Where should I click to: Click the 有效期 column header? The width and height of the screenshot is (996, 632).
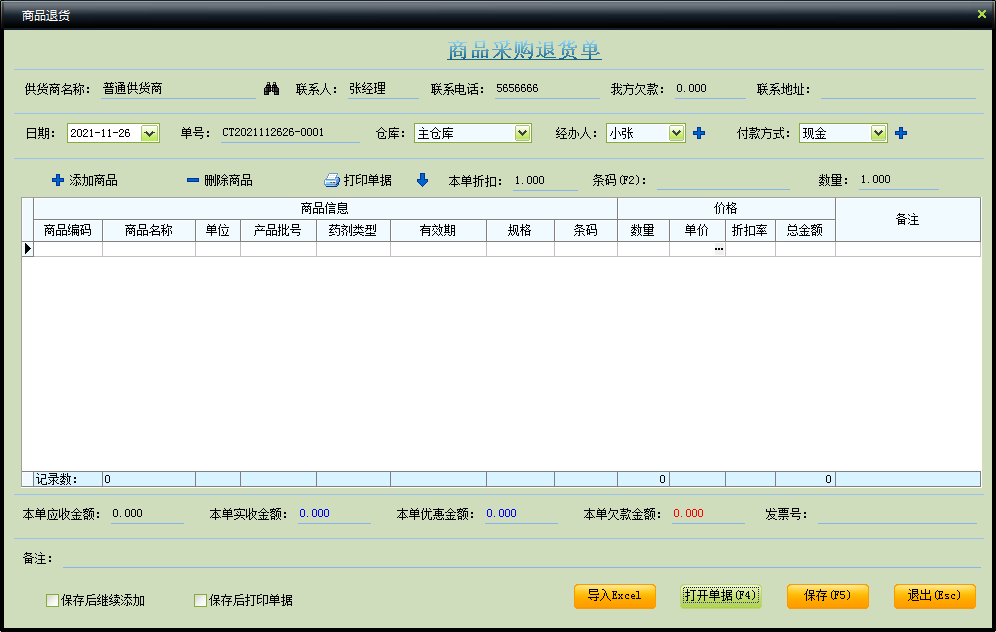(x=438, y=231)
